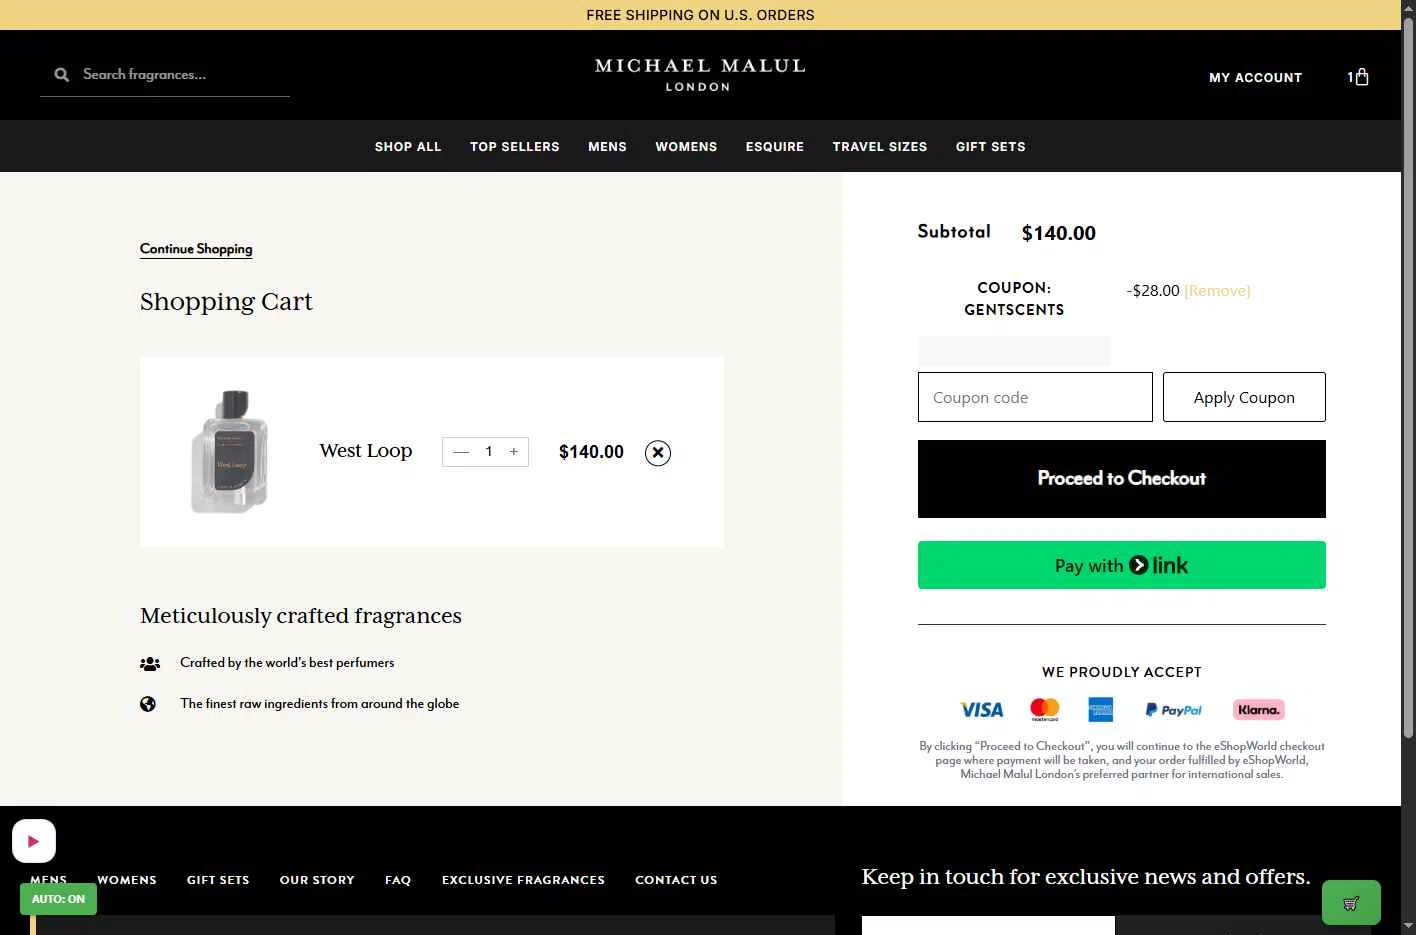The height and width of the screenshot is (935, 1416).
Task: Open footer Gift Sets link
Action: click(218, 880)
